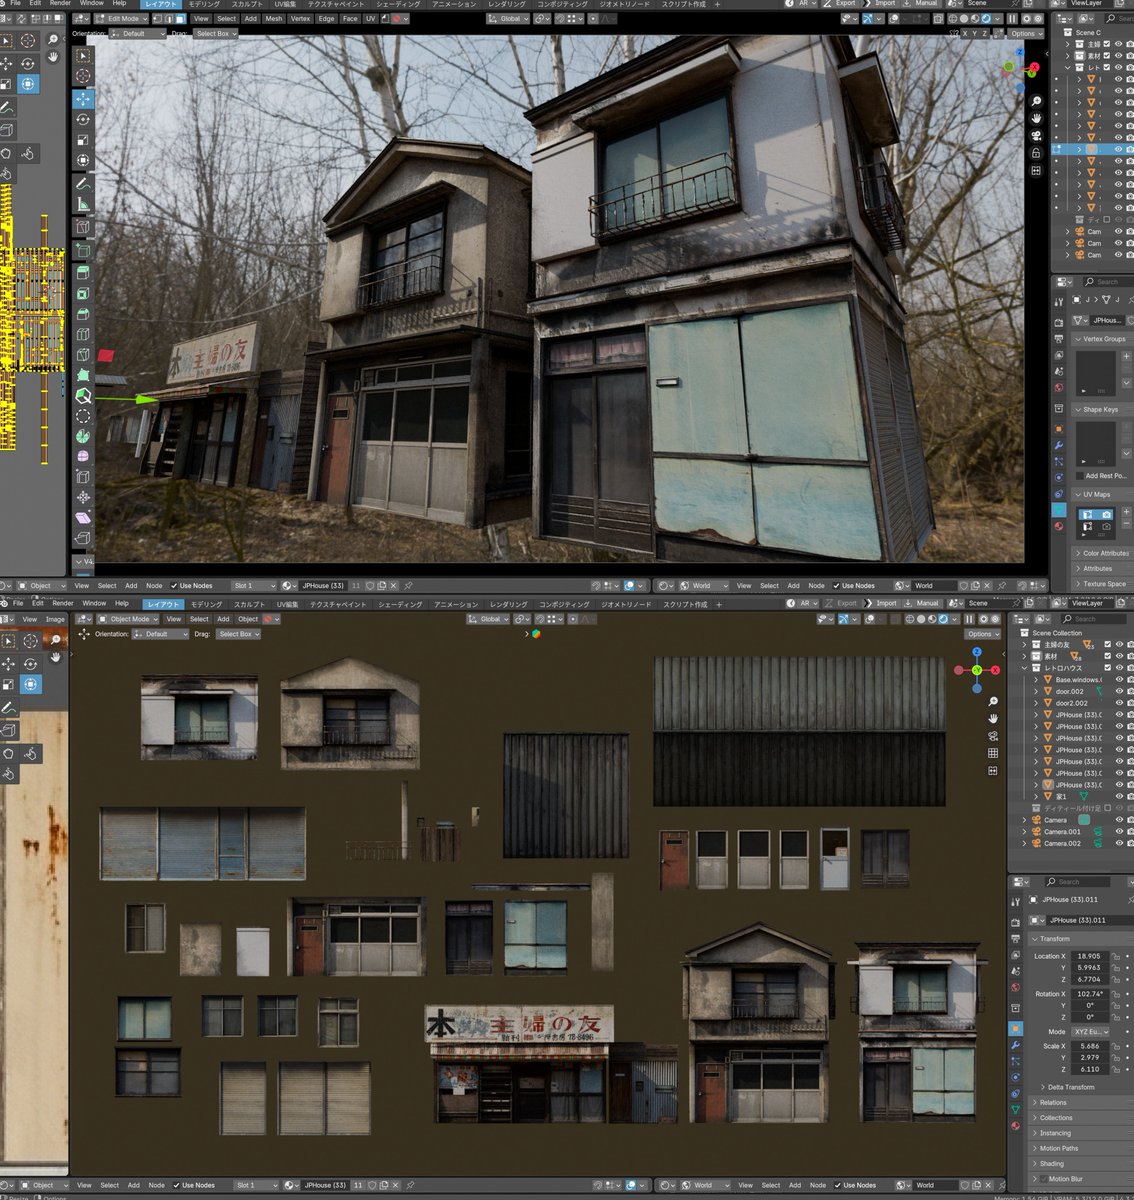
Task: Select Transform tool in lower UV editor toolbar
Action: (x=30, y=684)
